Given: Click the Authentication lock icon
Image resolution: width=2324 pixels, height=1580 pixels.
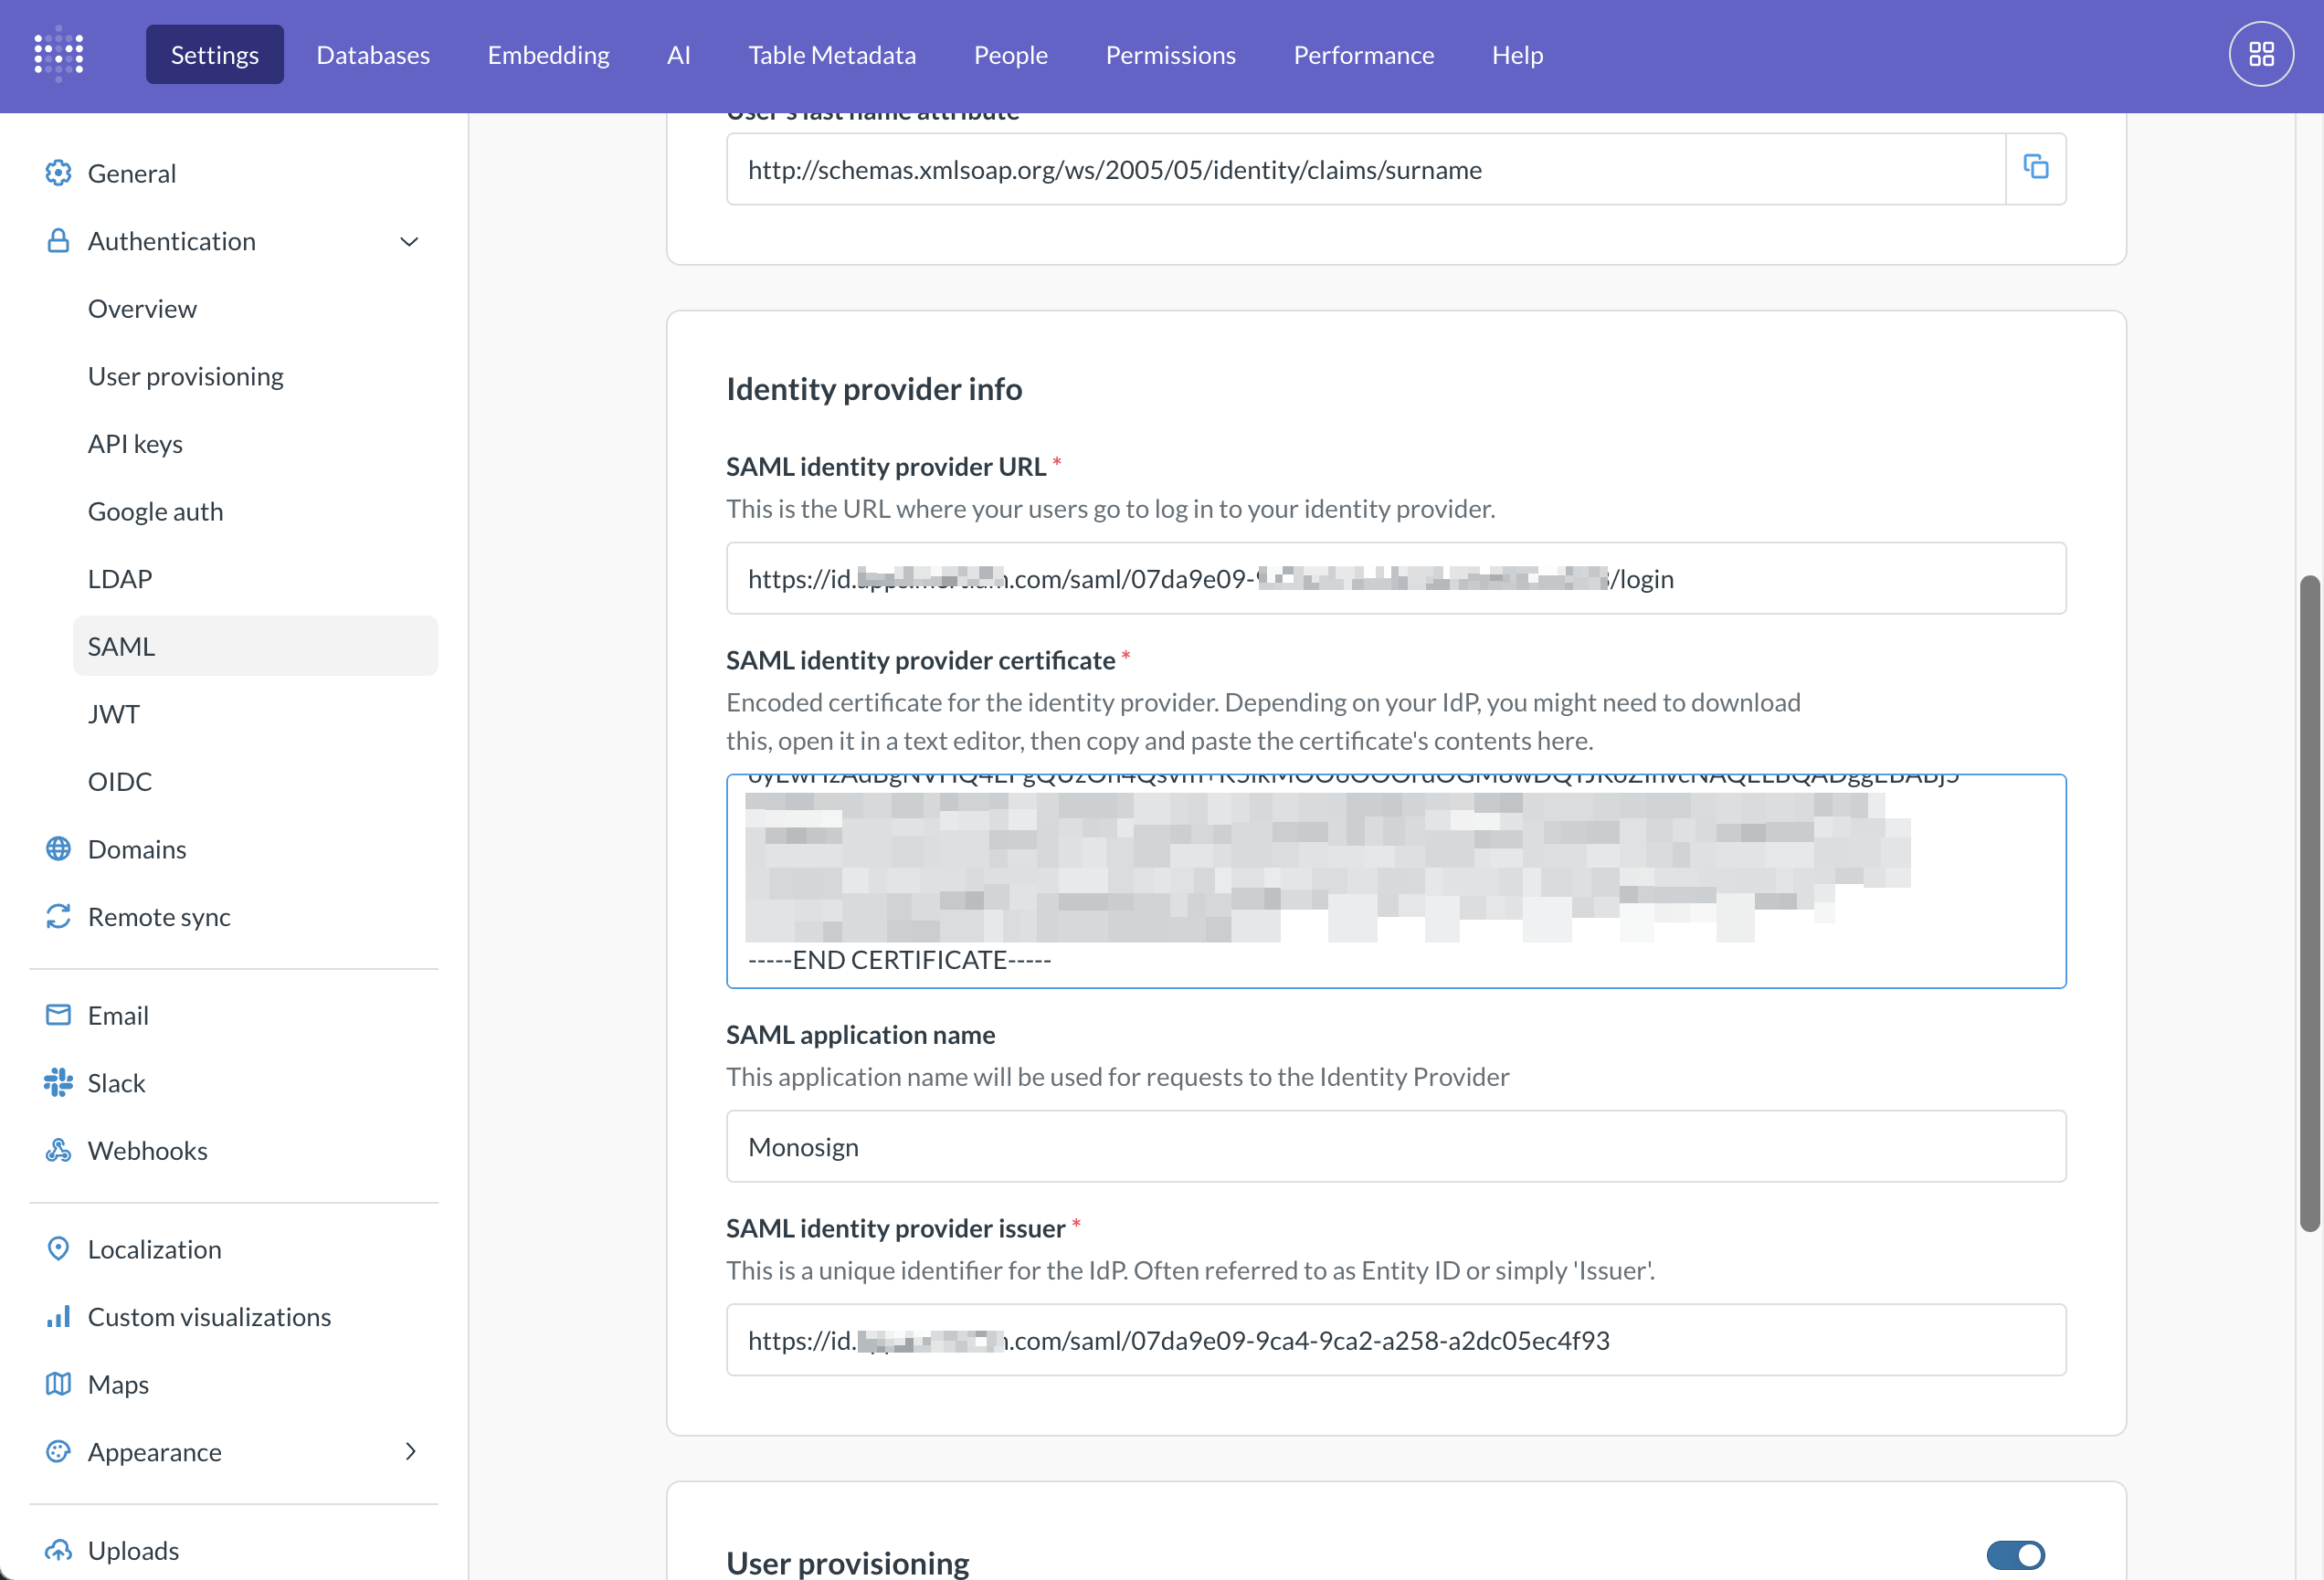Looking at the screenshot, I should (58, 241).
